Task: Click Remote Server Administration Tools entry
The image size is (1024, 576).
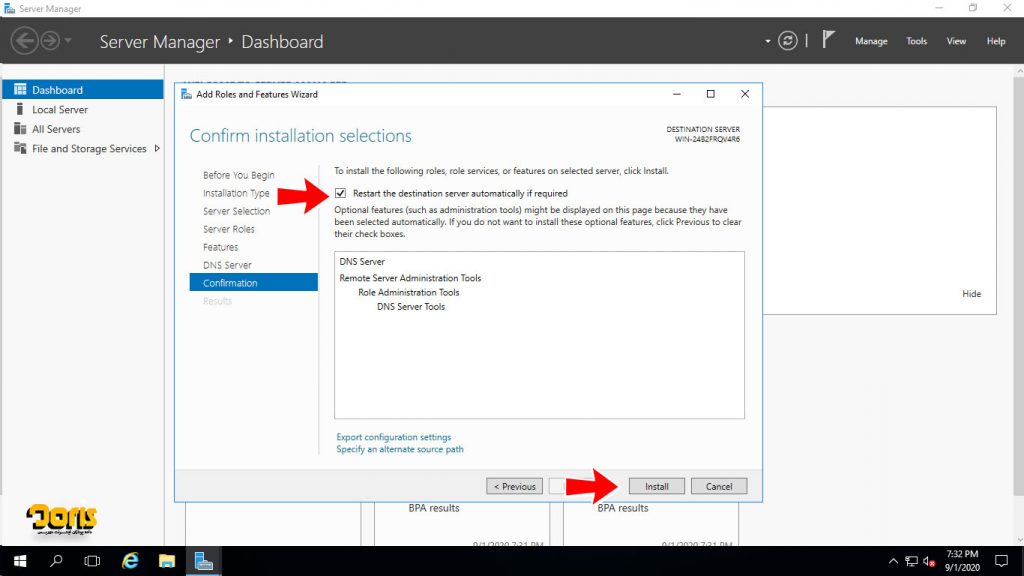Action: tap(410, 278)
